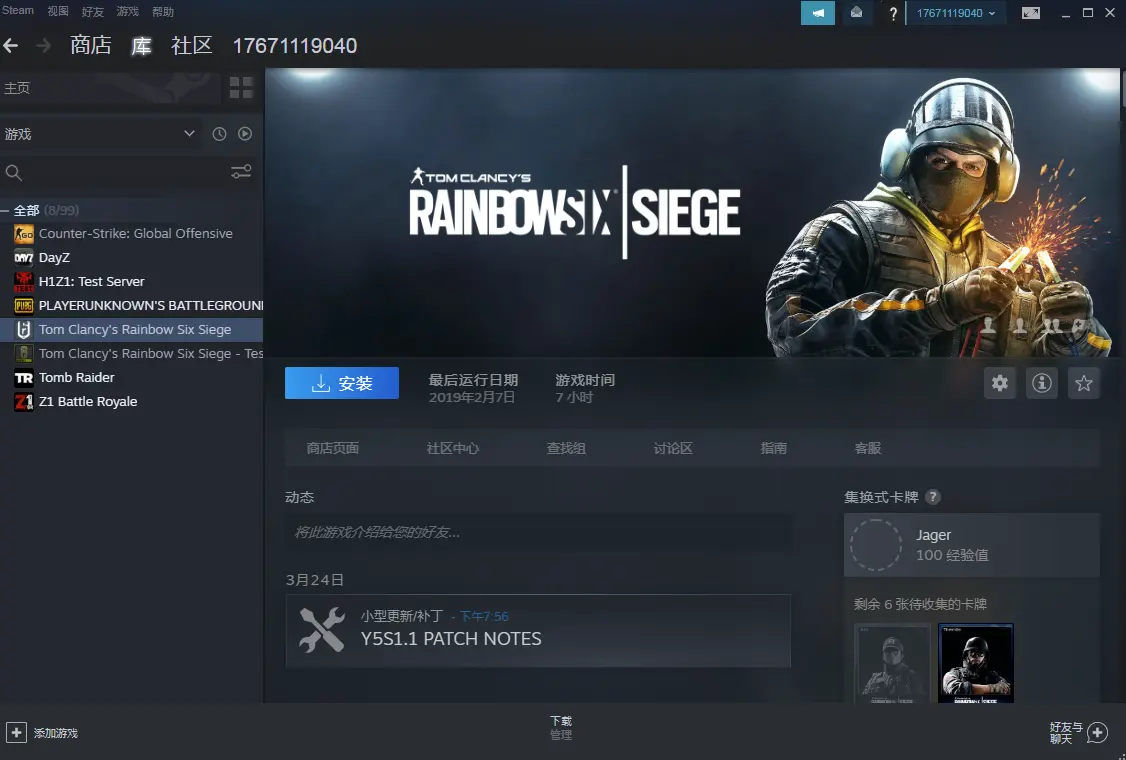
Task: Open friends and chat plus icon
Action: (1097, 733)
